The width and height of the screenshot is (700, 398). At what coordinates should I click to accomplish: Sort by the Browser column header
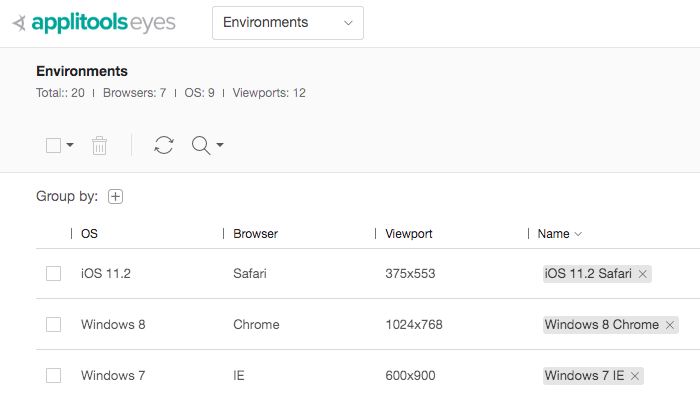click(255, 234)
